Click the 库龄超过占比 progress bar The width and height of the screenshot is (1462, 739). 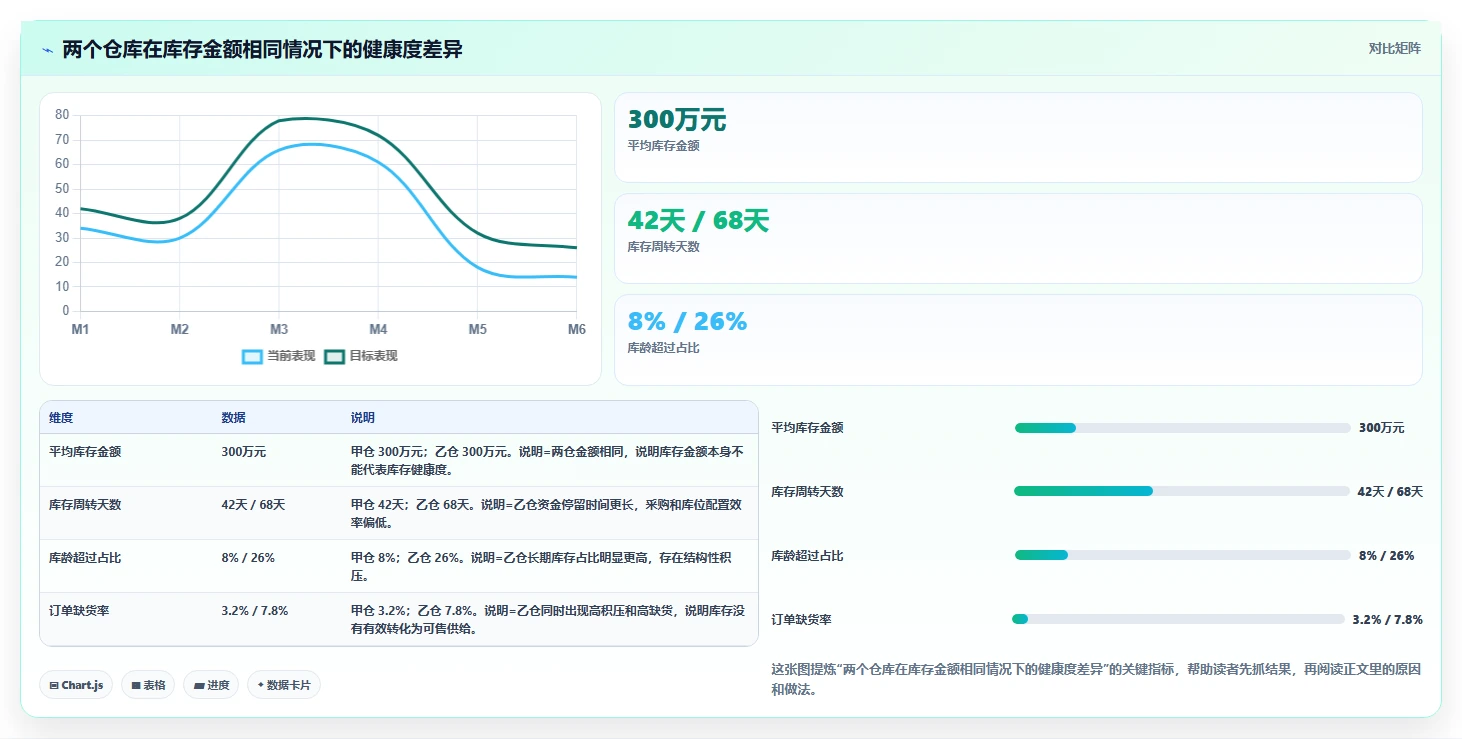coord(1182,555)
